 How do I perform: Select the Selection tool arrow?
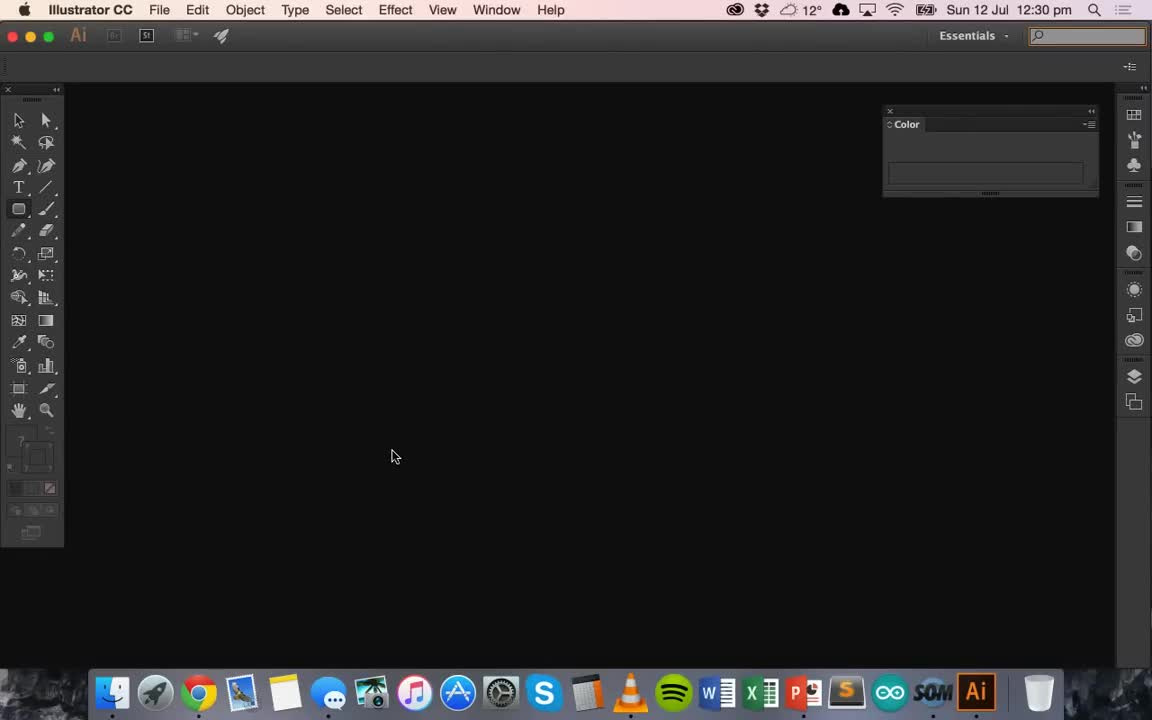click(18, 120)
